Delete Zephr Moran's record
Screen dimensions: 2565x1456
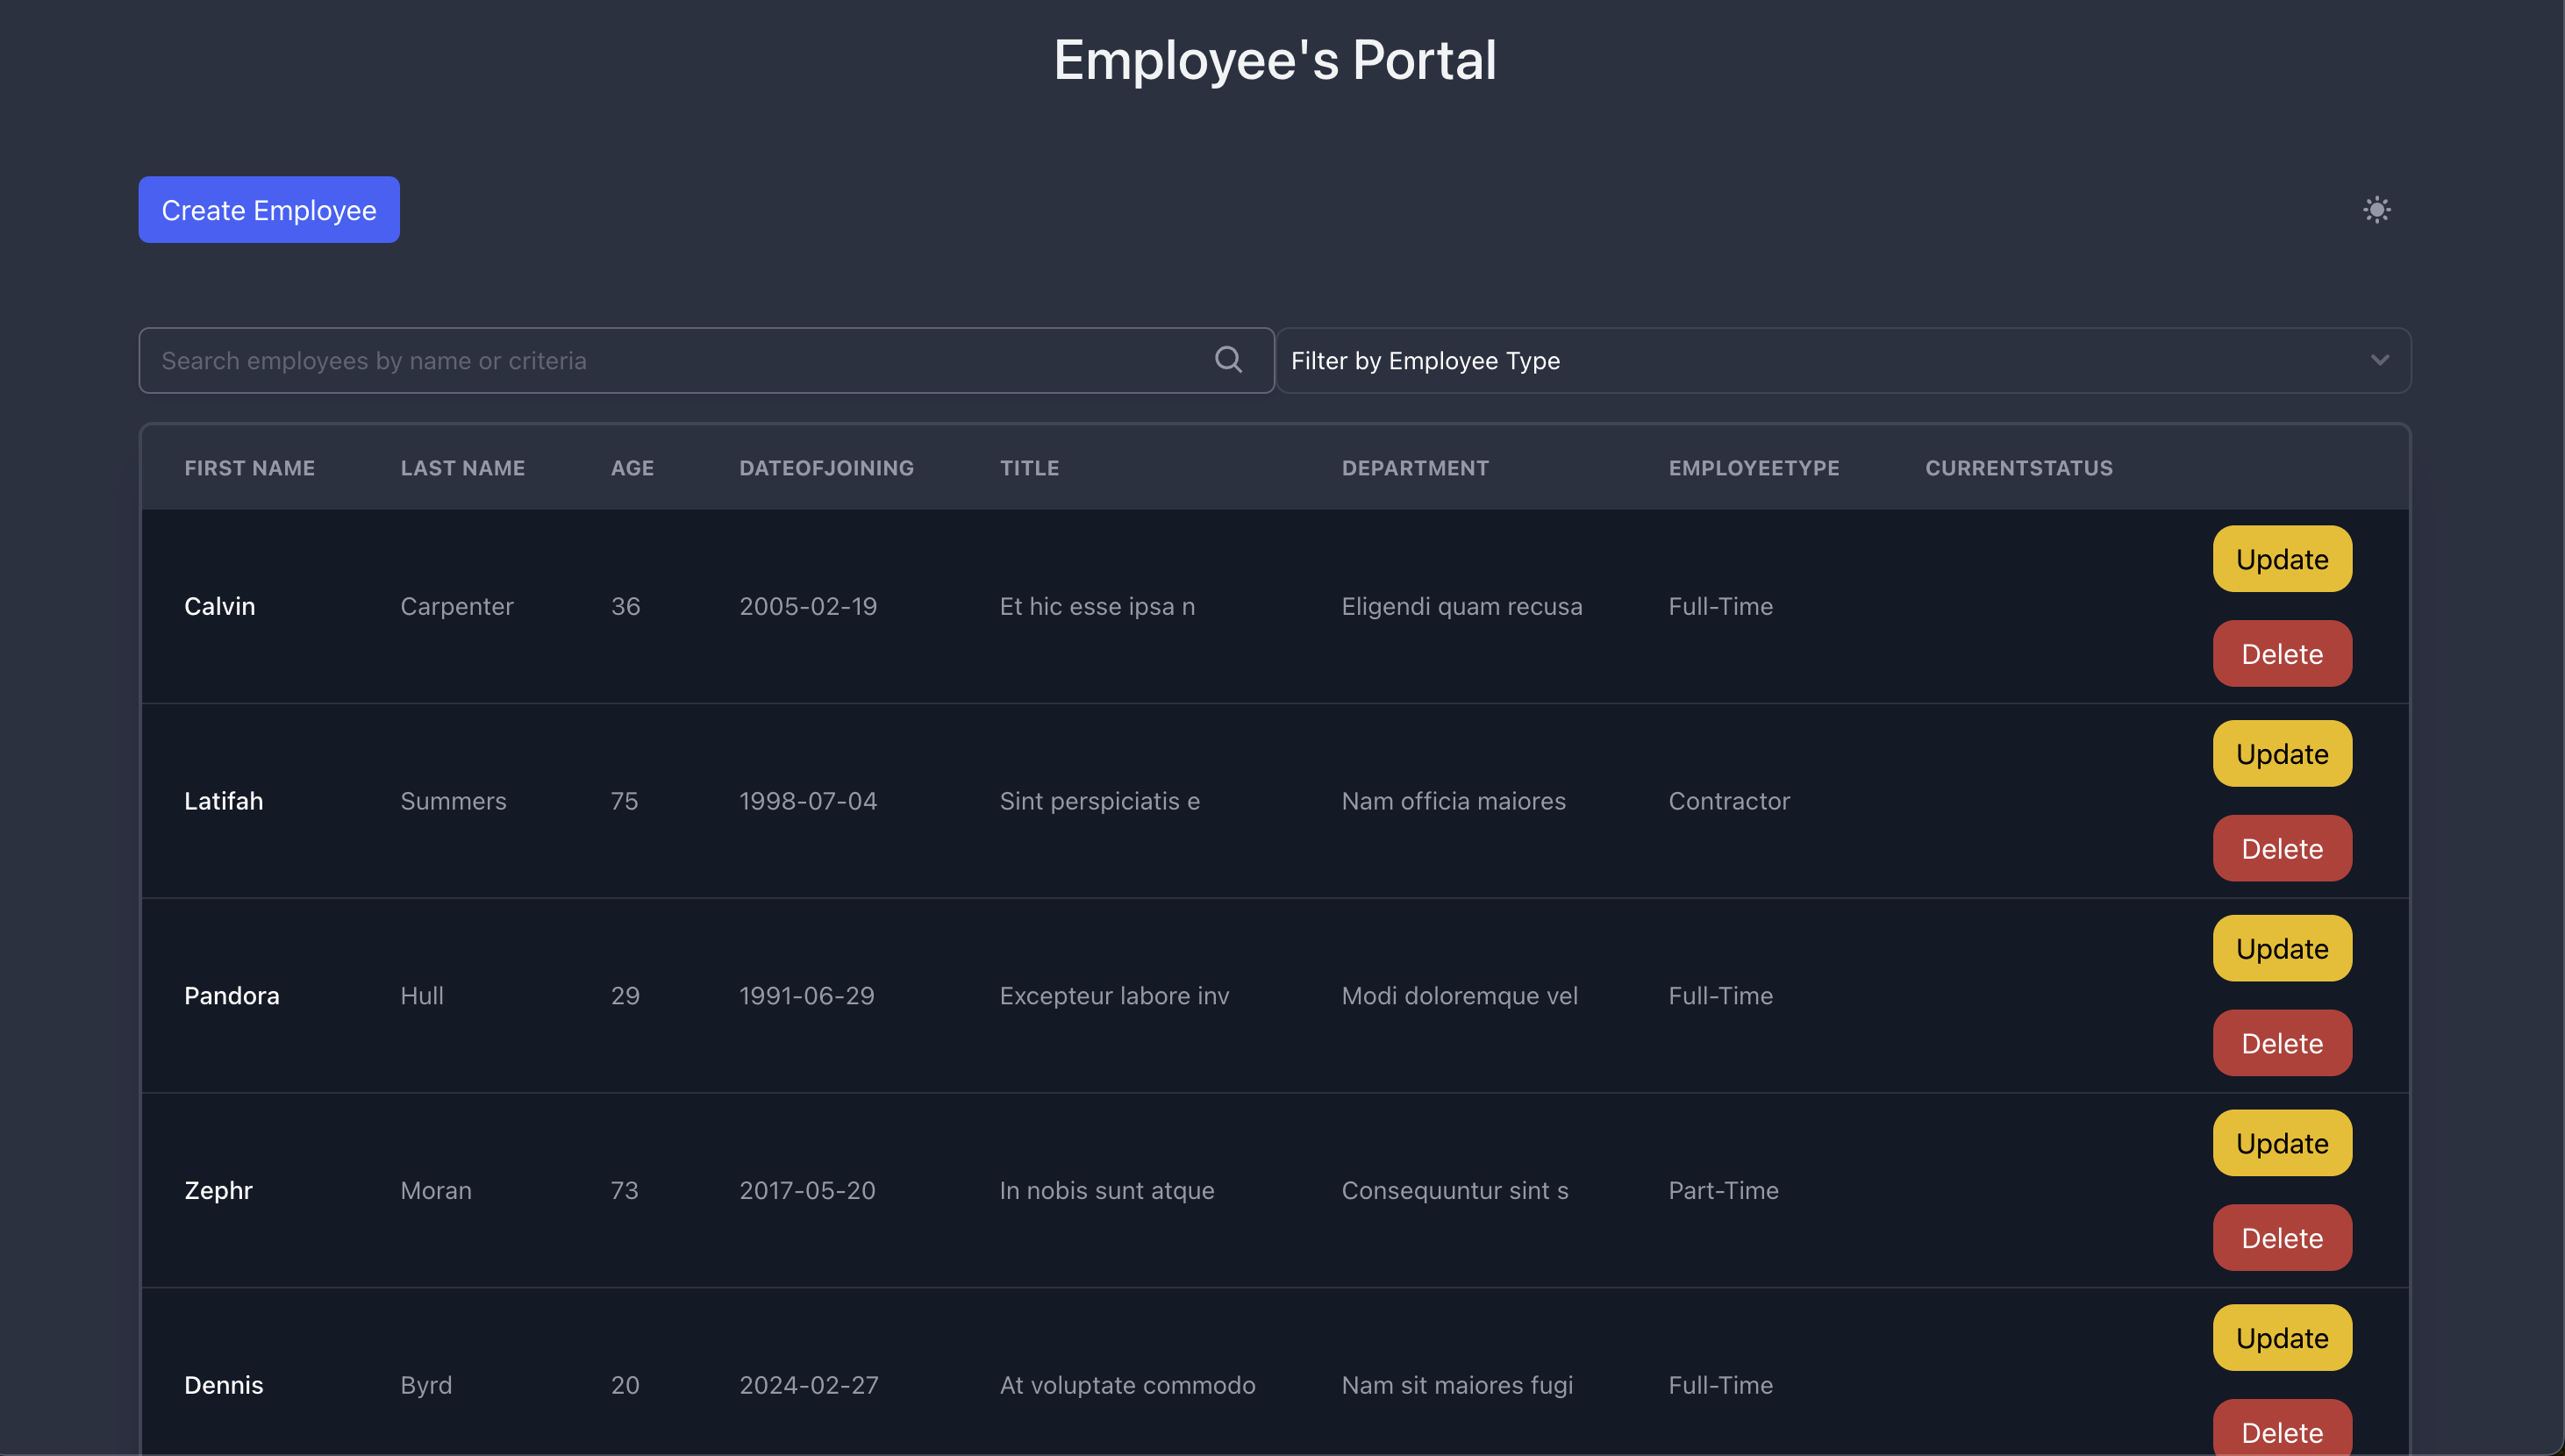coord(2282,1238)
